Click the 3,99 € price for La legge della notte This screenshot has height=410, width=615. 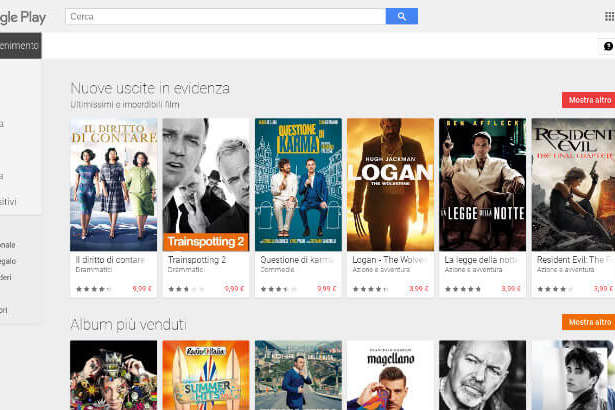coord(511,289)
